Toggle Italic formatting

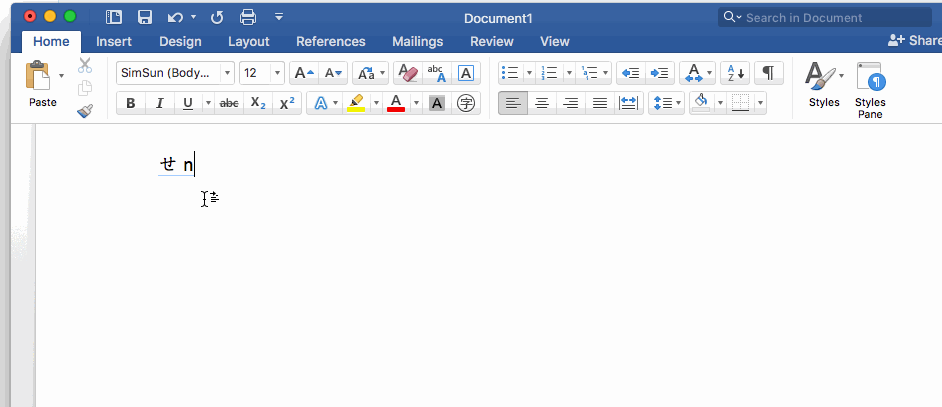pos(160,103)
